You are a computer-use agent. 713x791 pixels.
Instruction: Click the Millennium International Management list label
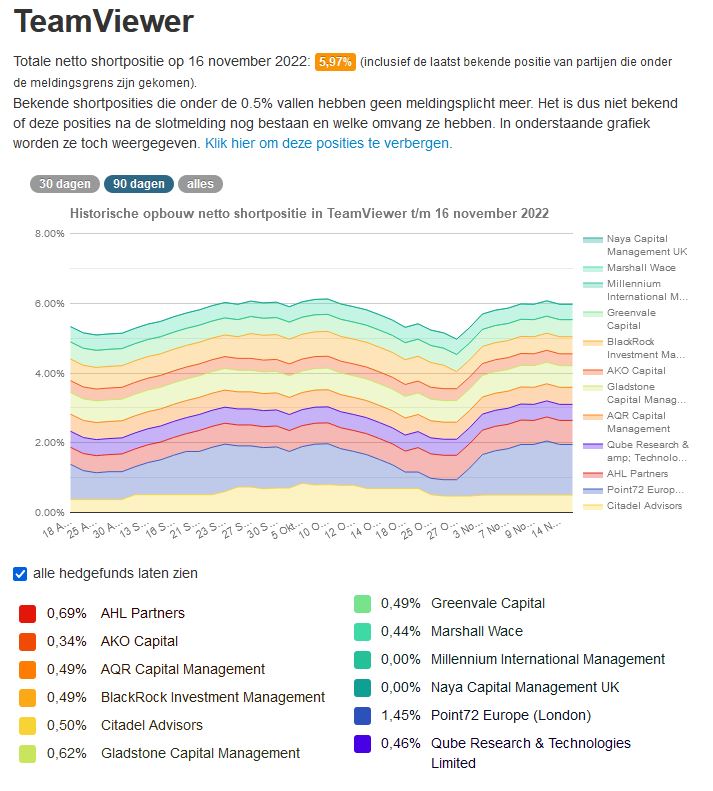pos(547,659)
